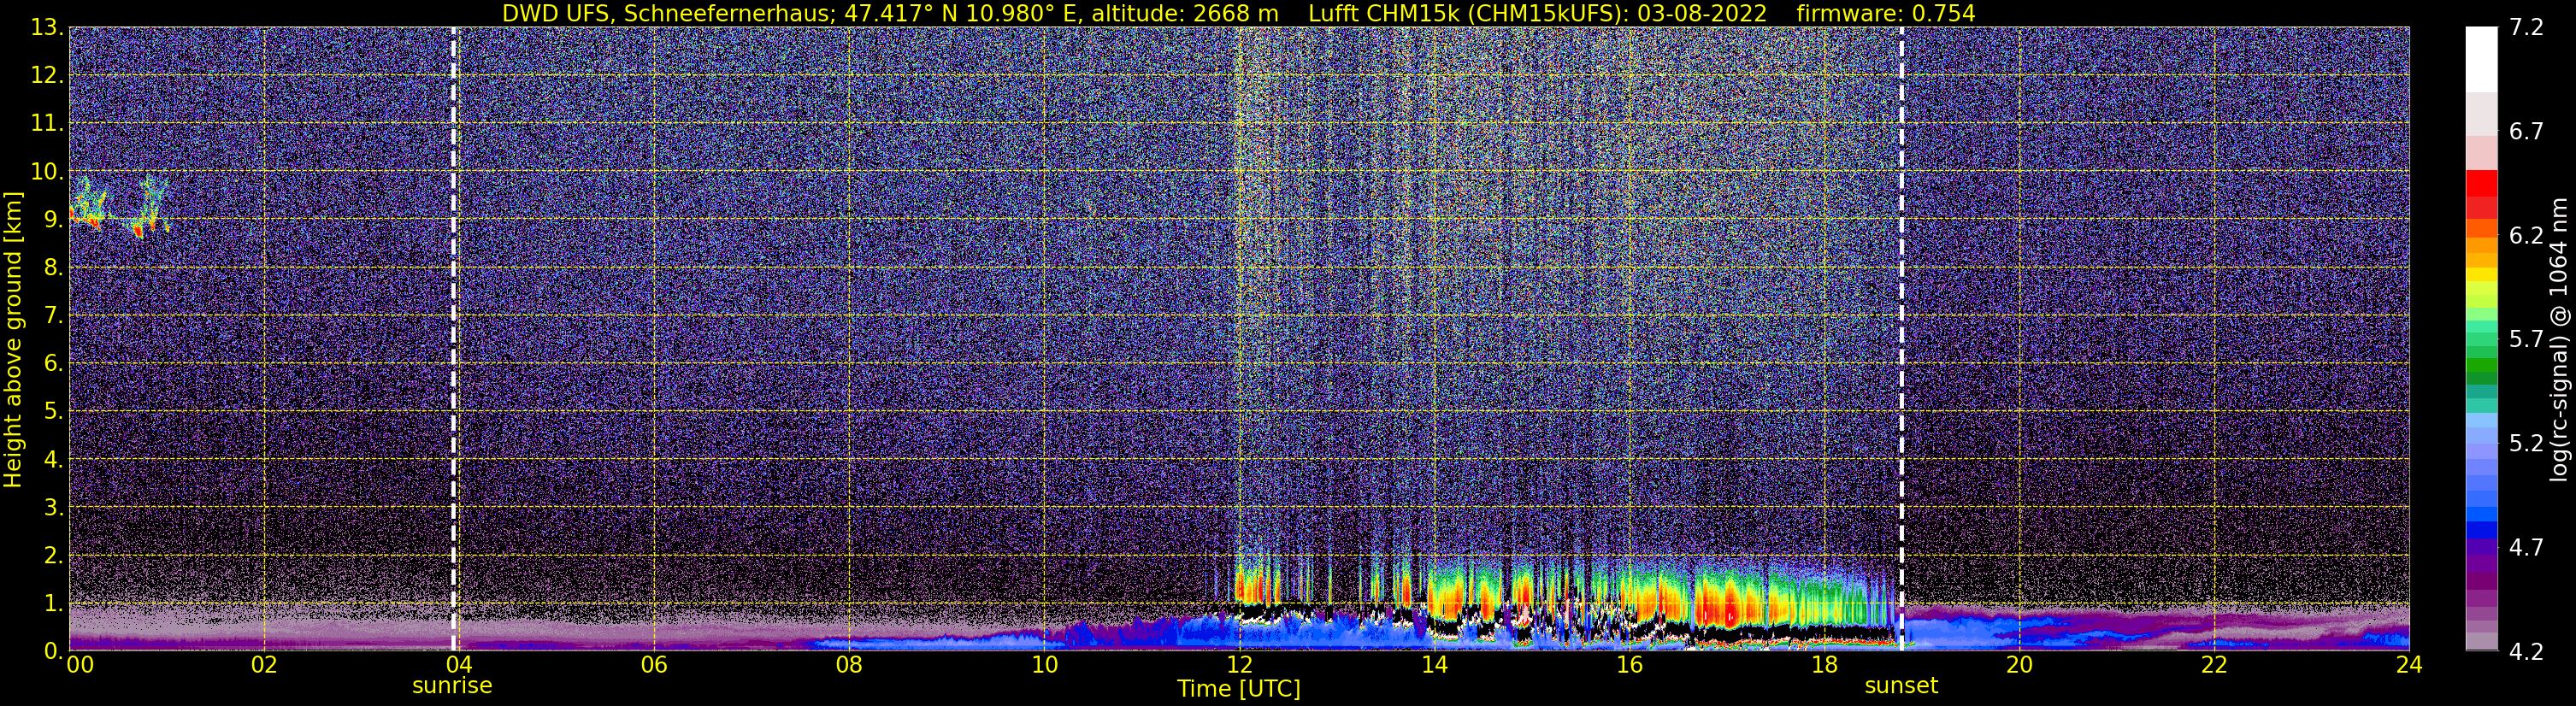Click the plot title mentioning Schneefernerhaus
Image resolution: width=2576 pixels, height=706 pixels.
(1238, 13)
